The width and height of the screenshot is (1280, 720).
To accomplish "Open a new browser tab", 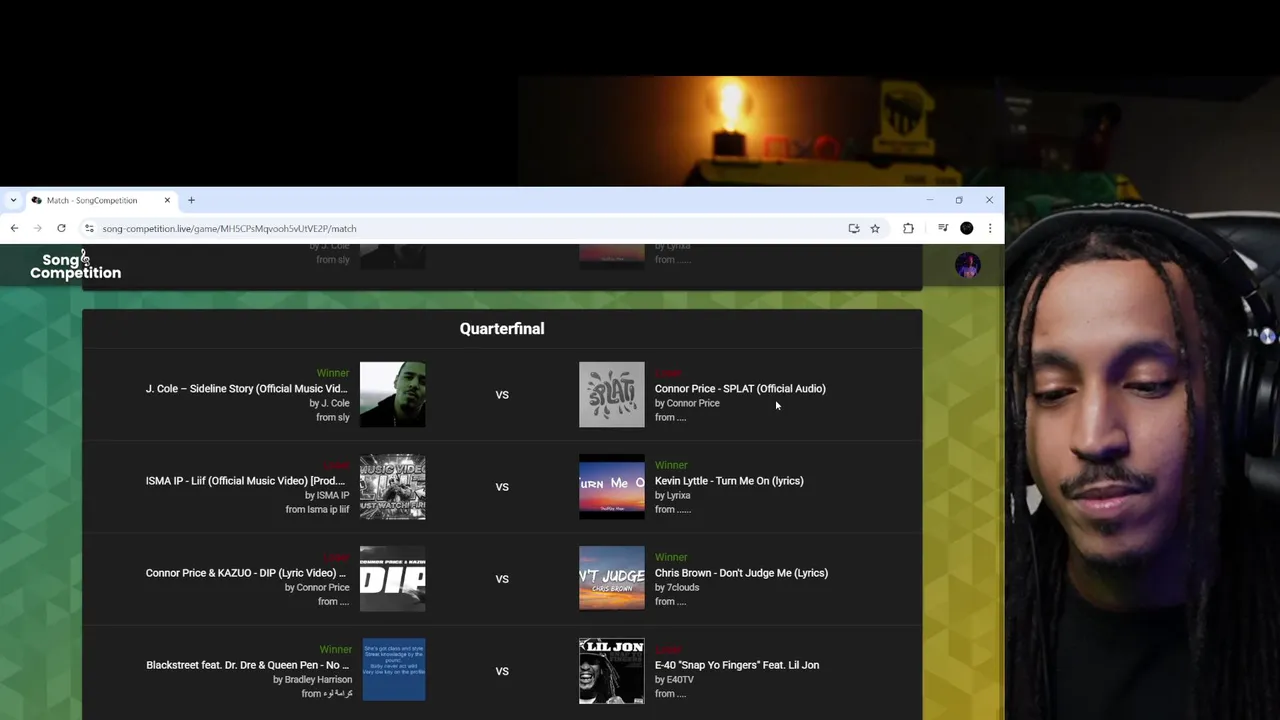I will pos(191,200).
